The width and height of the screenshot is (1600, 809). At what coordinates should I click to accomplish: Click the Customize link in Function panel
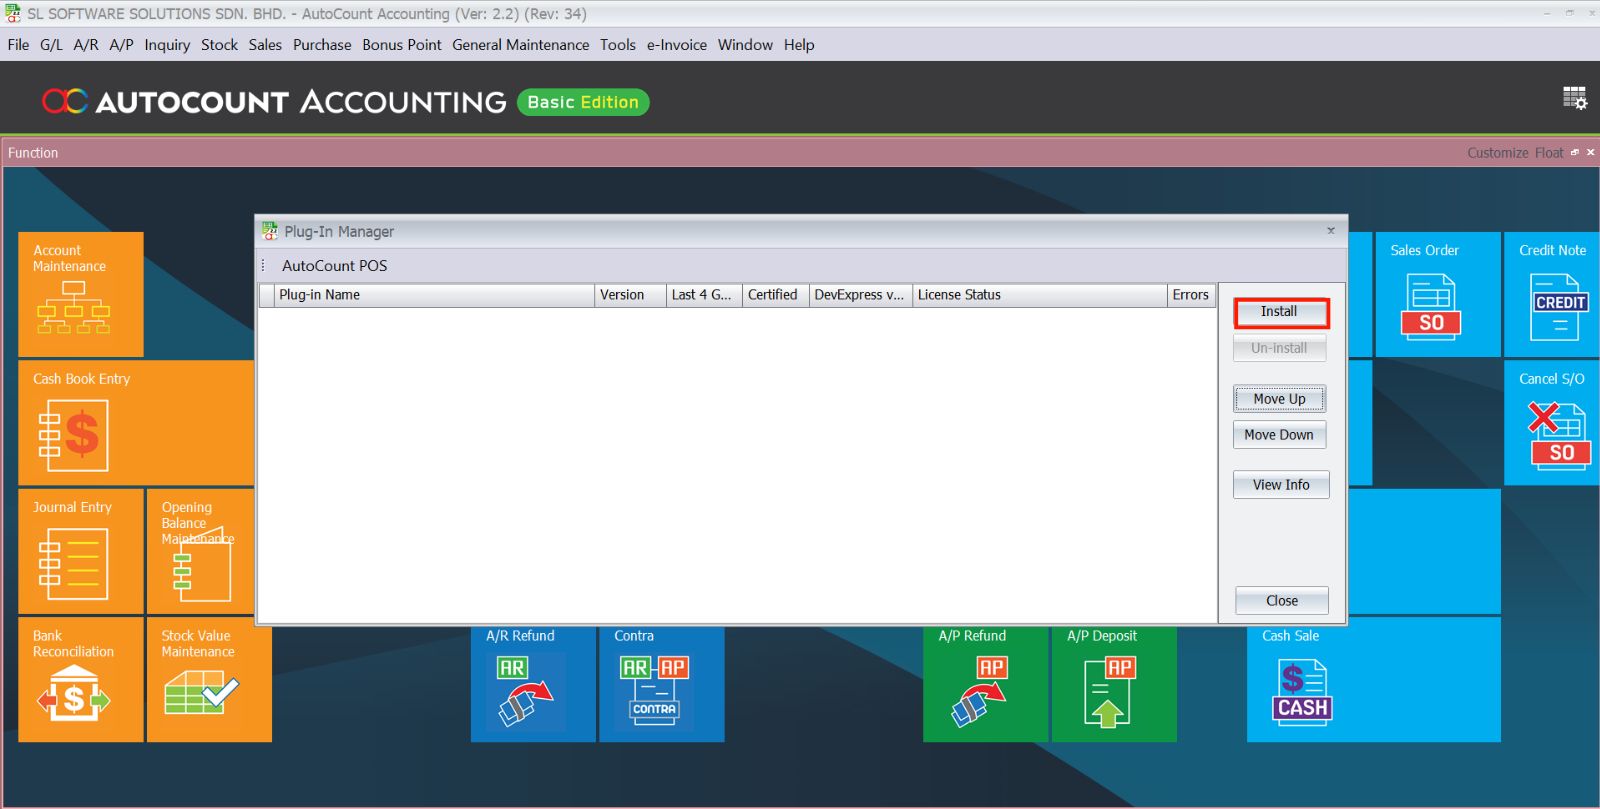[1497, 153]
